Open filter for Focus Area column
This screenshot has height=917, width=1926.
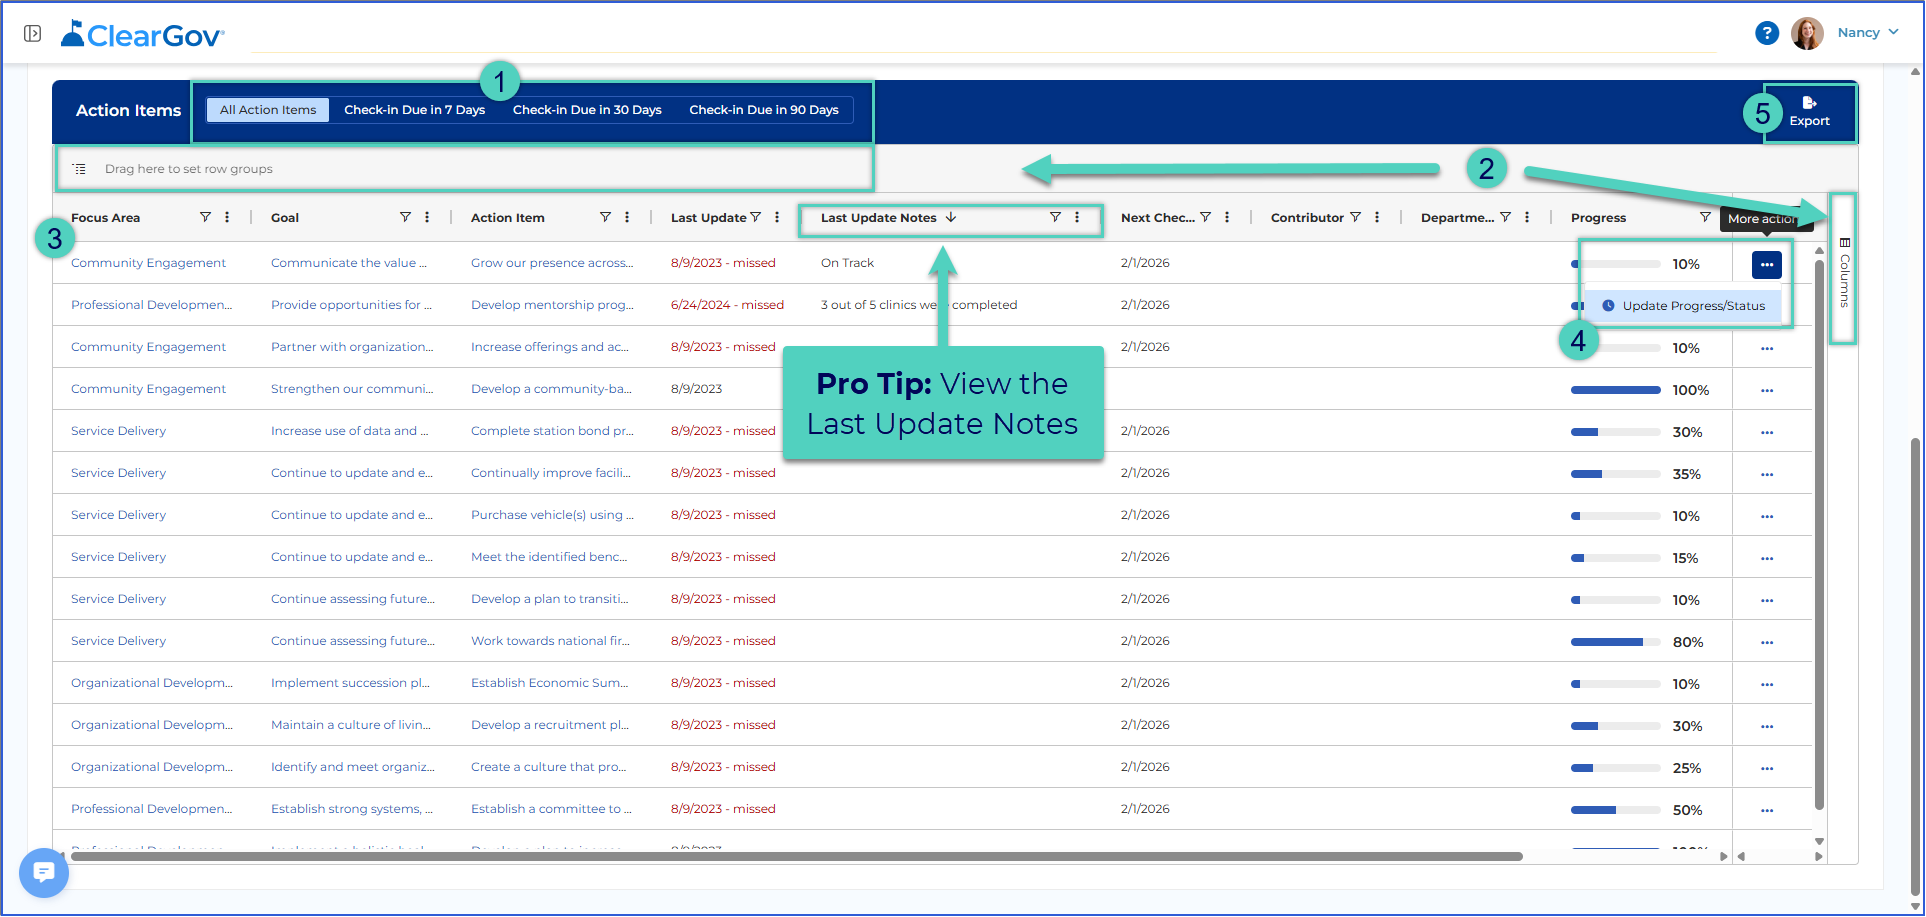coord(205,217)
